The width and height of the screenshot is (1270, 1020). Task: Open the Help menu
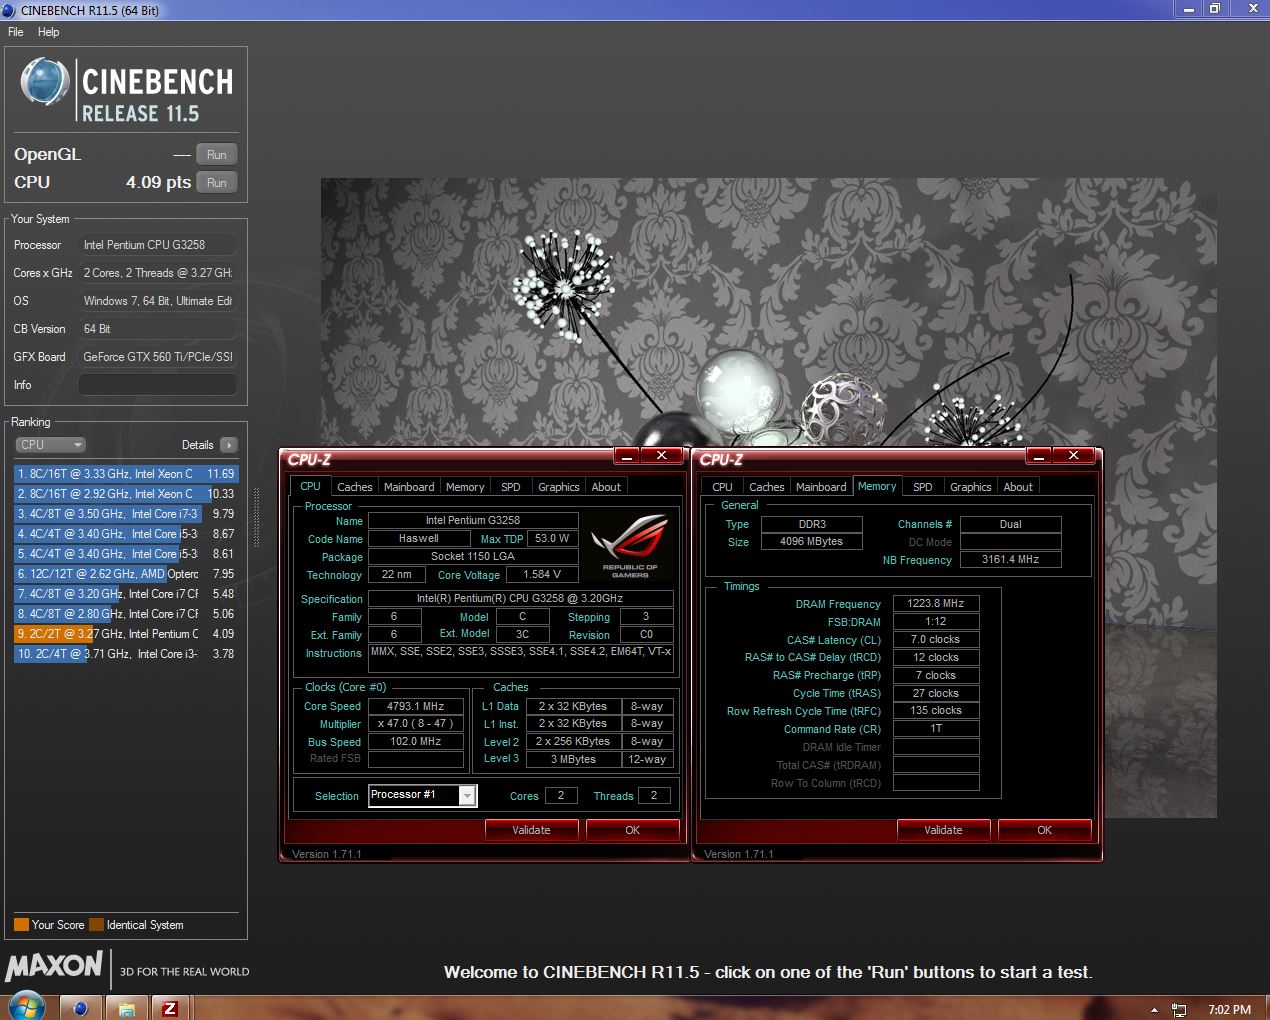pyautogui.click(x=48, y=32)
